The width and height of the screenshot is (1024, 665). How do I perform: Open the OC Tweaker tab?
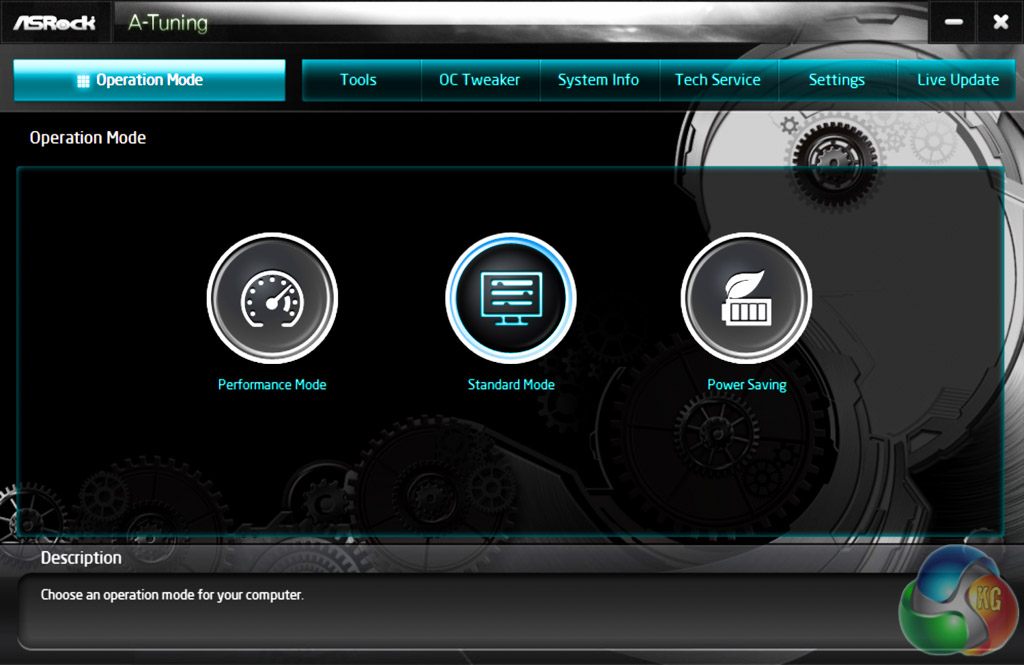tap(479, 80)
